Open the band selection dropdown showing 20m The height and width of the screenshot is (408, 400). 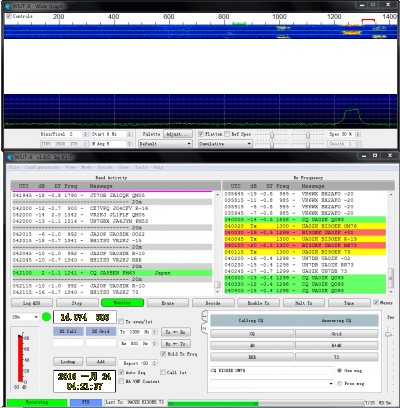[x=25, y=317]
